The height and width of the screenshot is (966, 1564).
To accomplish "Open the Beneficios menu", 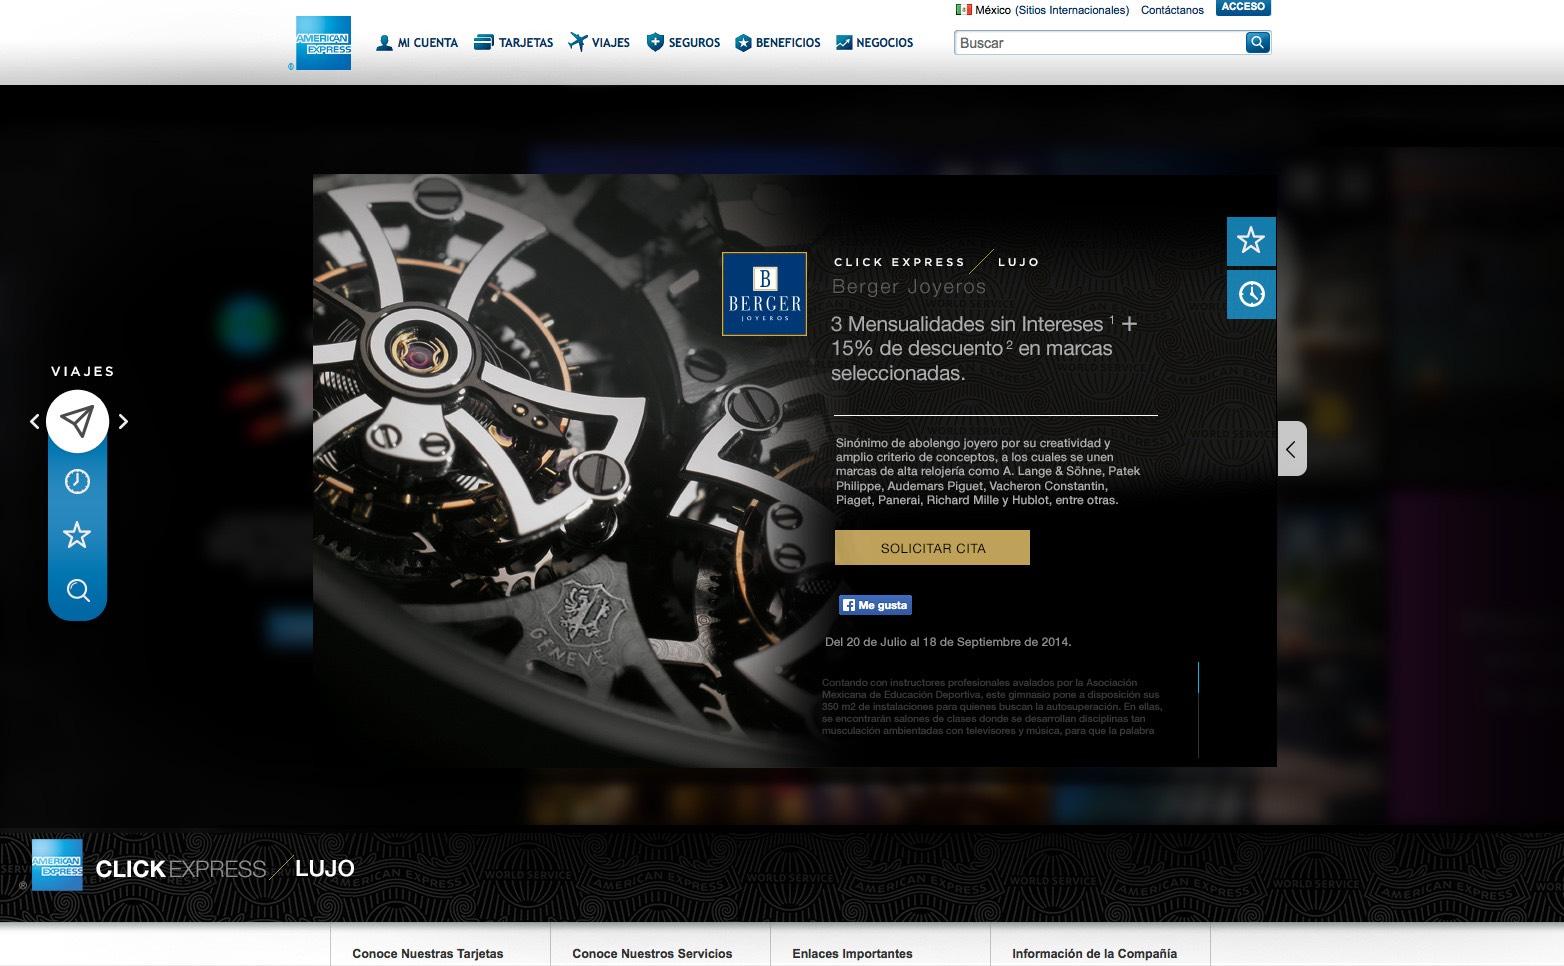I will coord(777,43).
